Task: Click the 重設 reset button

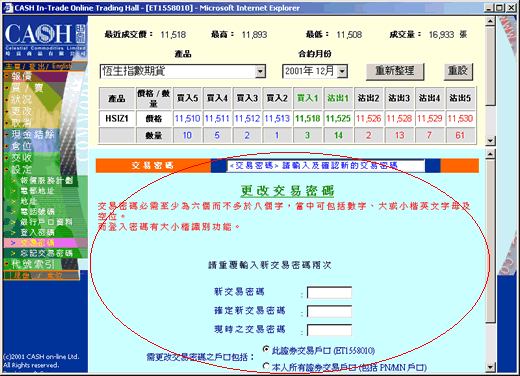Action: [458, 71]
